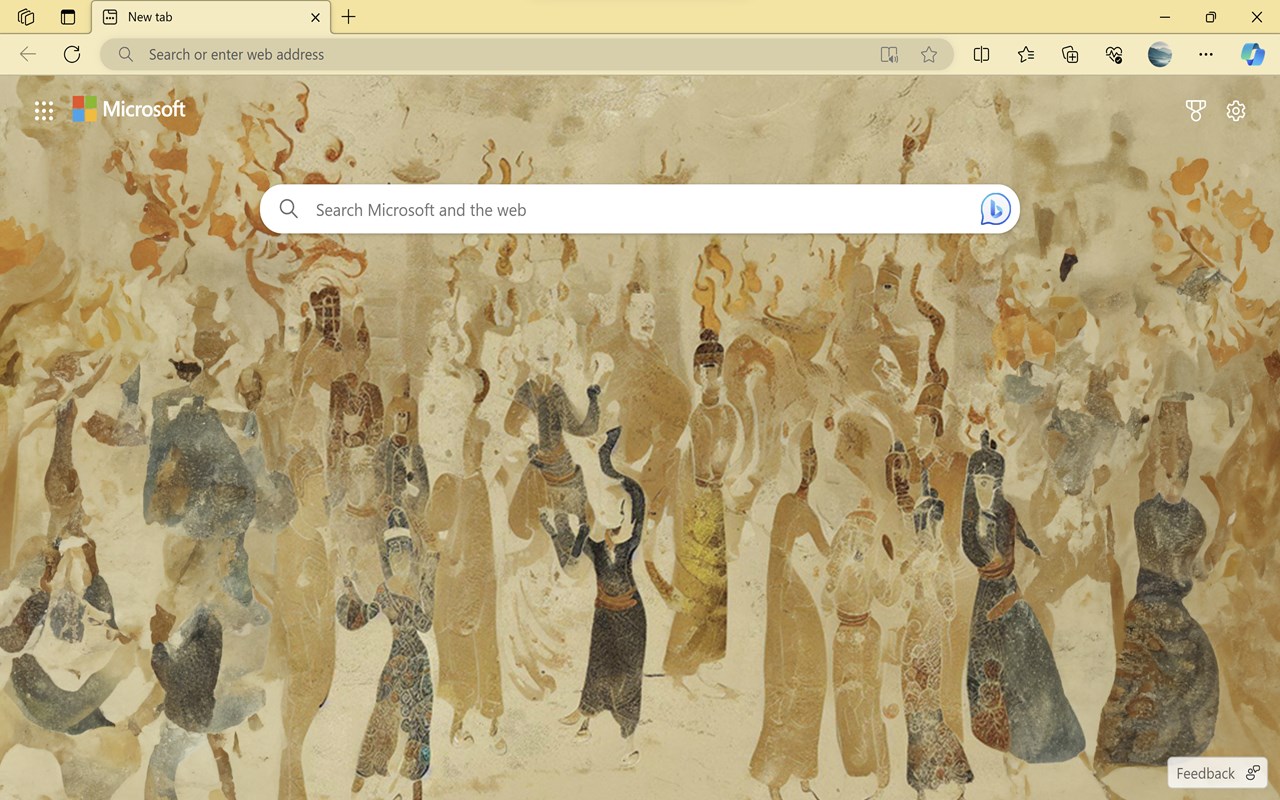1280x800 pixels.
Task: Open Immersive Reader icon in address bar
Action: click(889, 55)
